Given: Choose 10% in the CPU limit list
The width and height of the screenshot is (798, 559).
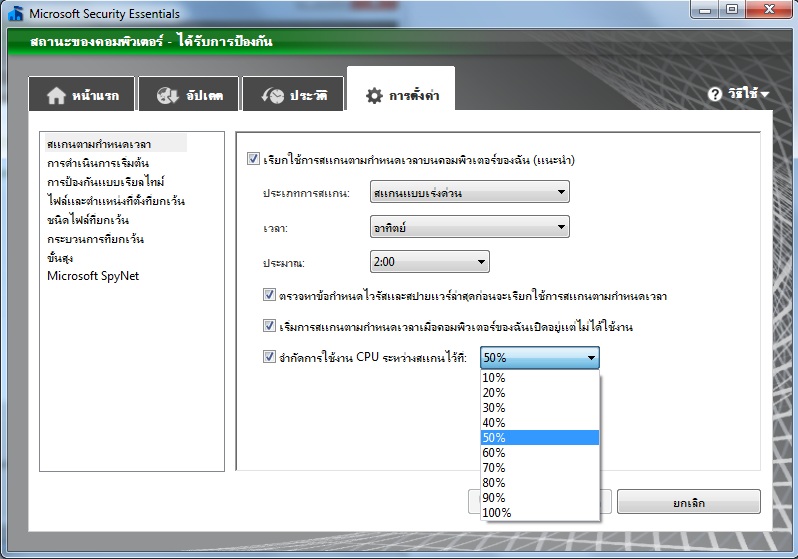Looking at the screenshot, I should (x=540, y=378).
